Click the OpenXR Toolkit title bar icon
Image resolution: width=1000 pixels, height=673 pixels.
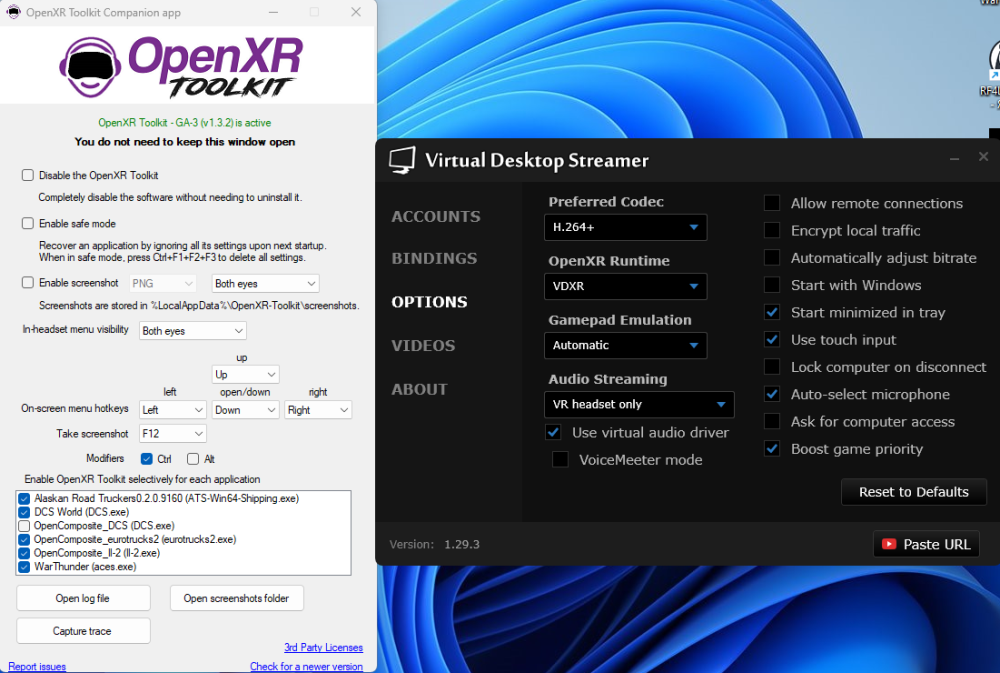[x=13, y=12]
